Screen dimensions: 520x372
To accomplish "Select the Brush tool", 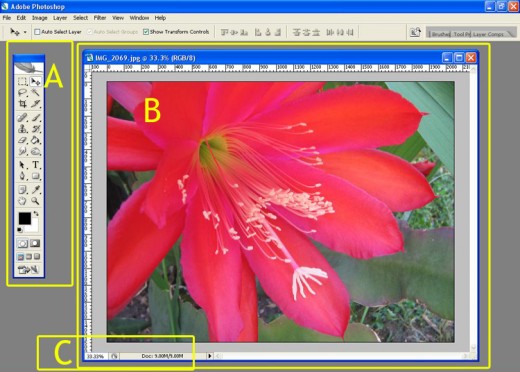I will tap(35, 117).
